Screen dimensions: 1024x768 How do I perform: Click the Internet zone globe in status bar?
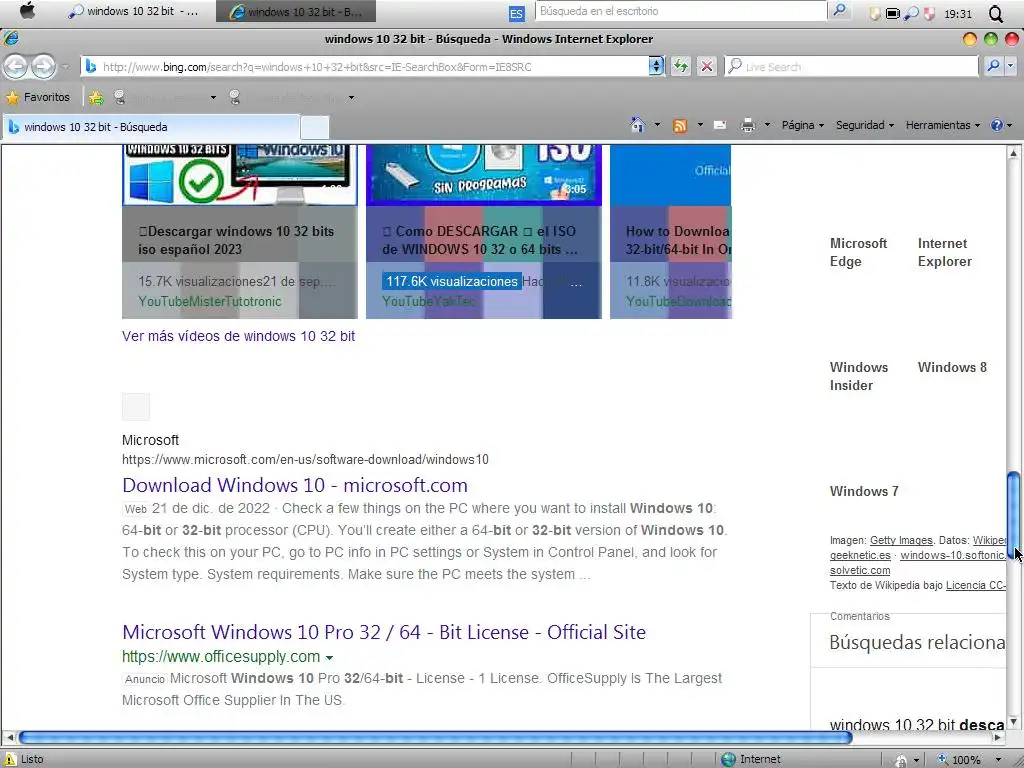pyautogui.click(x=728, y=760)
